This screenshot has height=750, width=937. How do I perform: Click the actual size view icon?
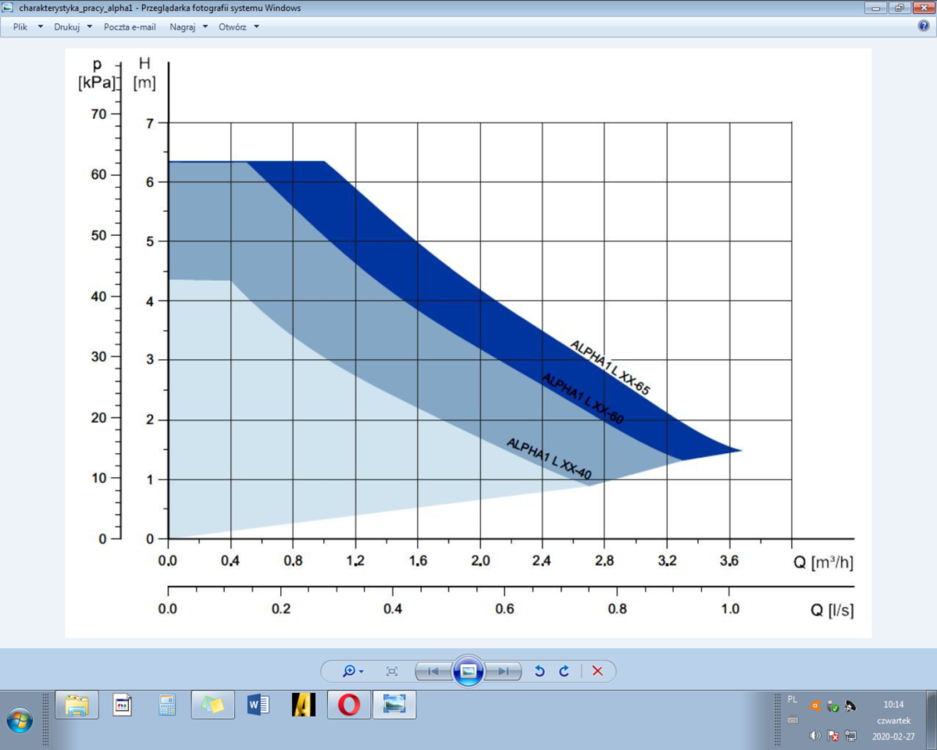392,671
